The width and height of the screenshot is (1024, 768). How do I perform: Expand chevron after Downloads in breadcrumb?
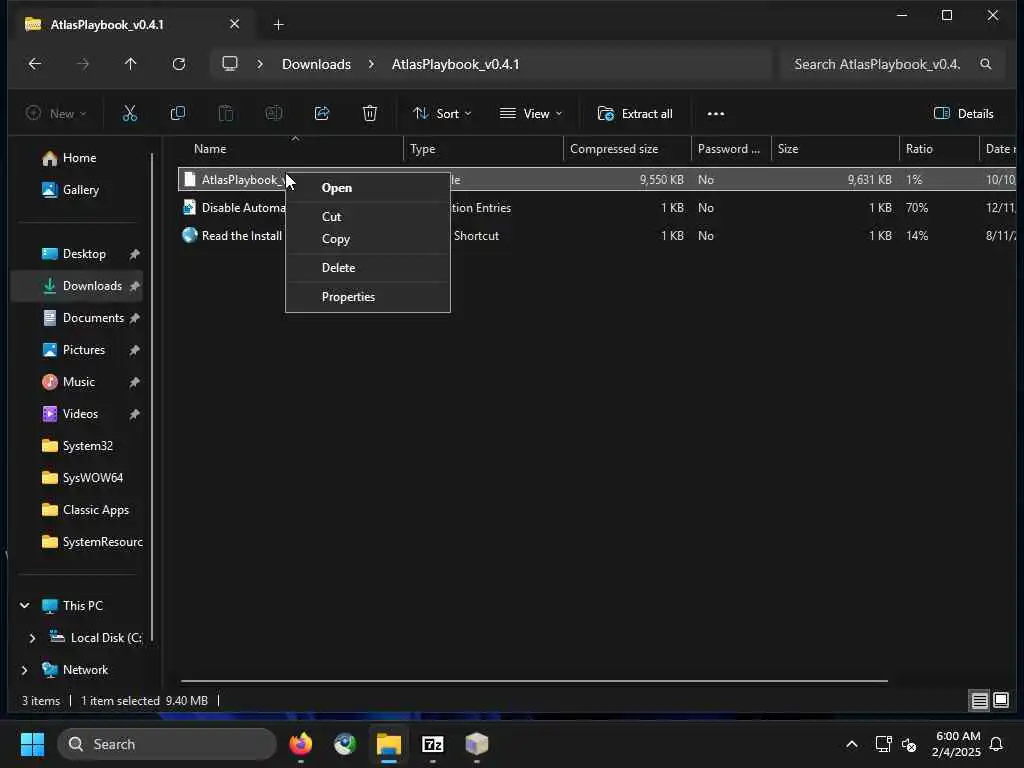371,64
